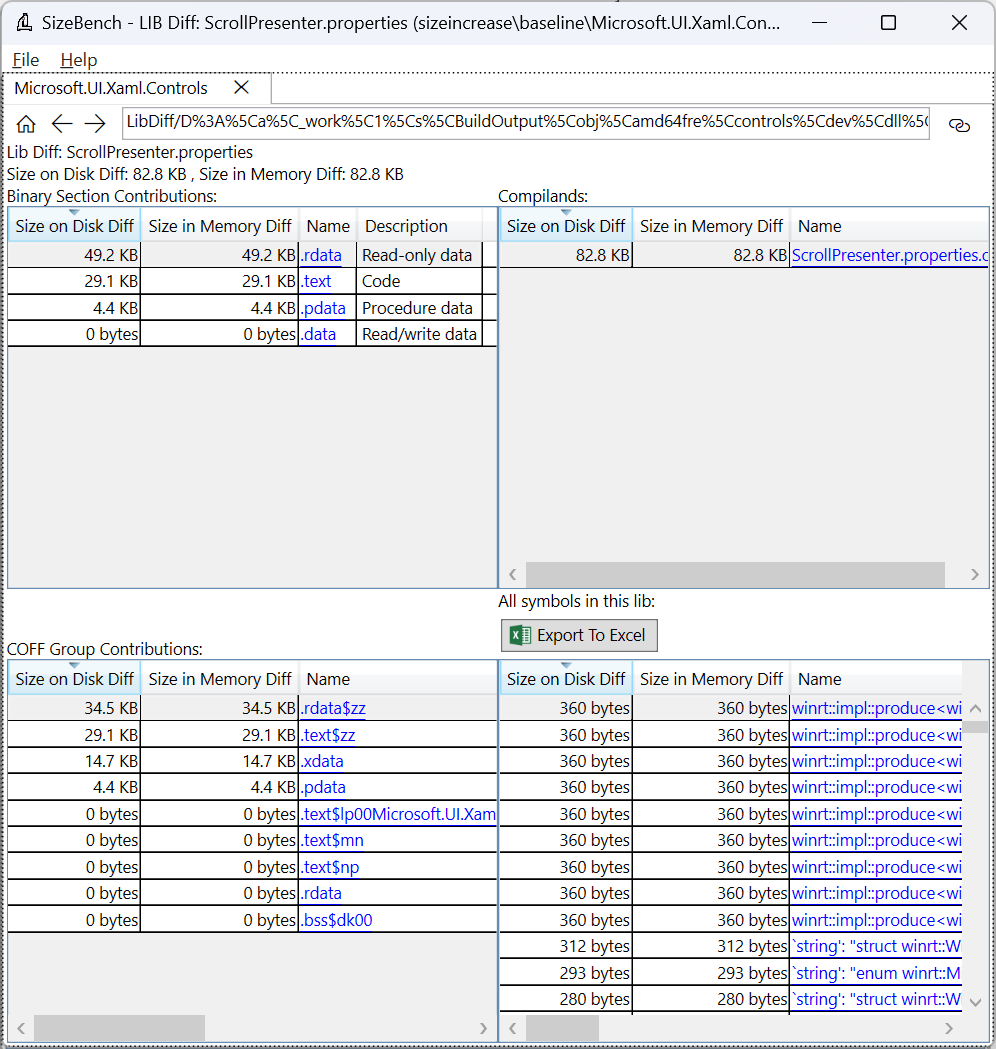Sort Binary Sections by Name column
Image resolution: width=996 pixels, height=1049 pixels.
tap(328, 225)
